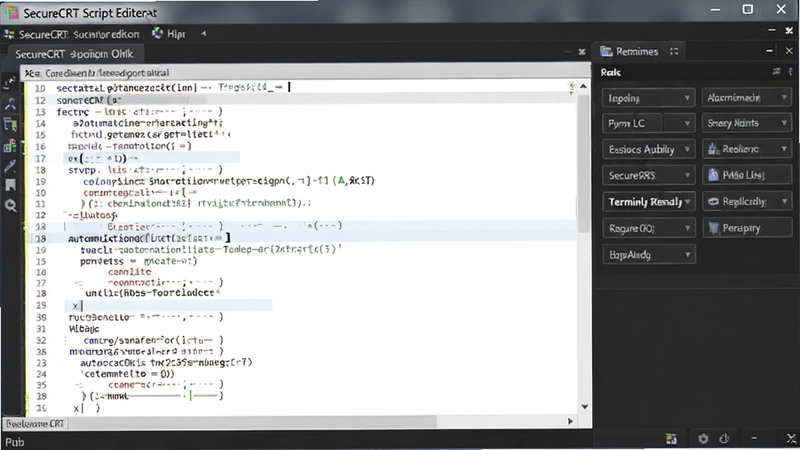
Task: Click the Realc section header
Action: [611, 72]
